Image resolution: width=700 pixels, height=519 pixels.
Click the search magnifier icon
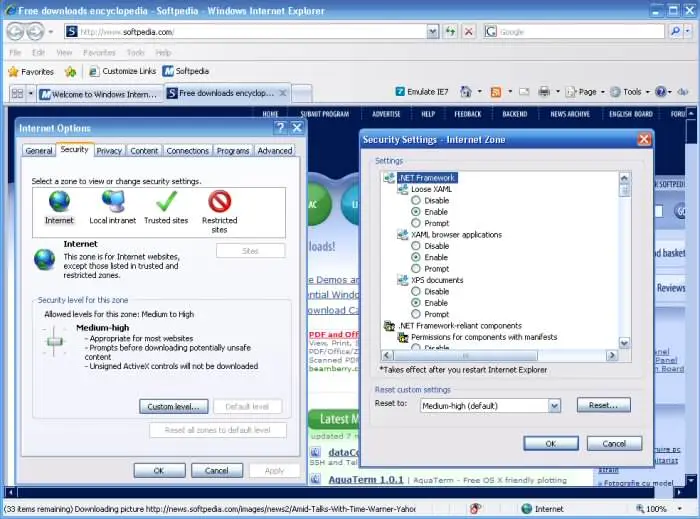tap(675, 32)
